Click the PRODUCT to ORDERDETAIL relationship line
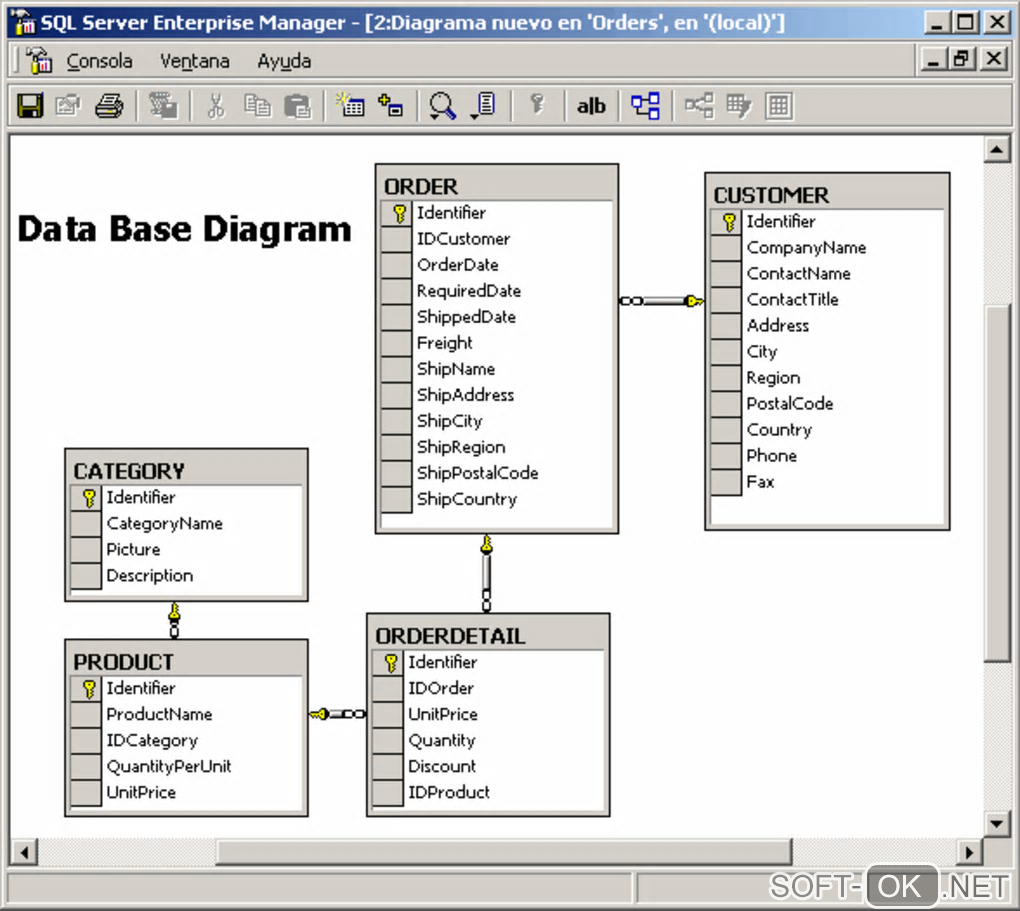Viewport: 1020px width, 911px height. click(338, 714)
